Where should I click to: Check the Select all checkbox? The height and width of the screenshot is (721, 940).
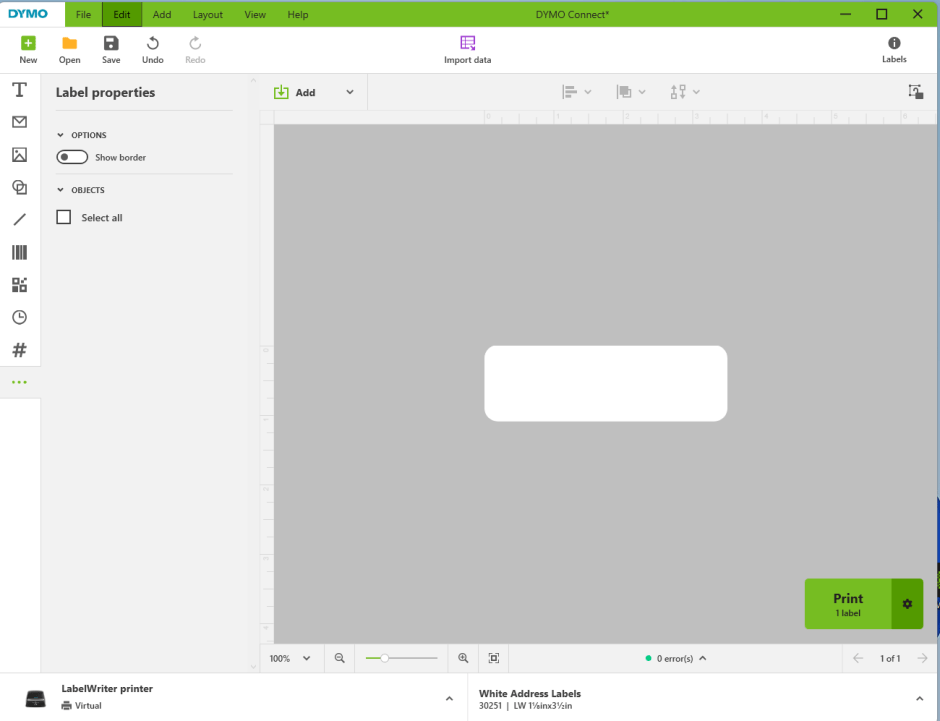[x=64, y=217]
